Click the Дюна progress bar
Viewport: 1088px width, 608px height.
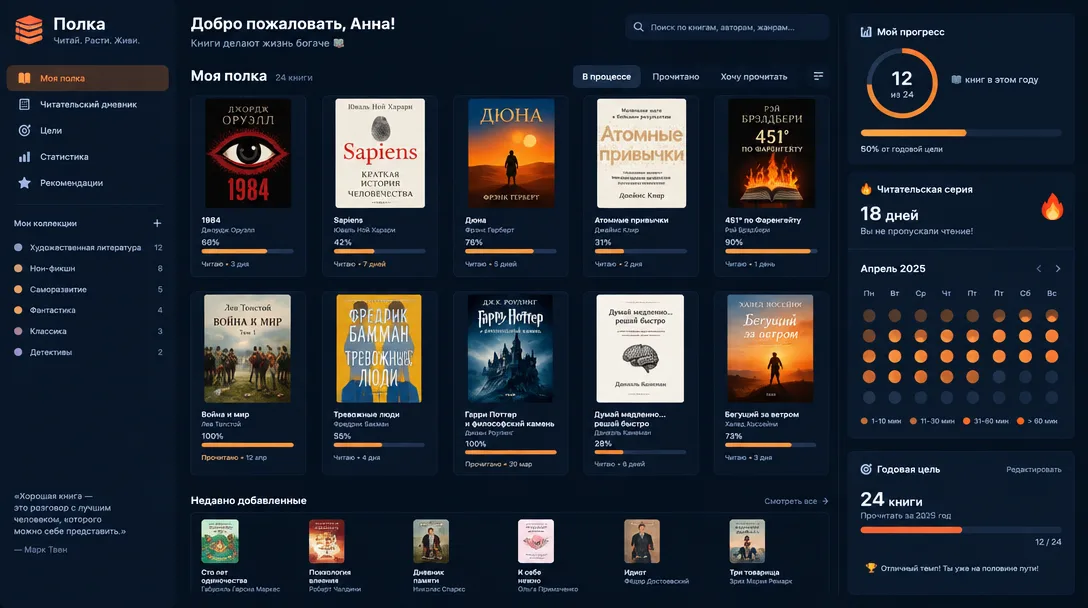pos(510,251)
